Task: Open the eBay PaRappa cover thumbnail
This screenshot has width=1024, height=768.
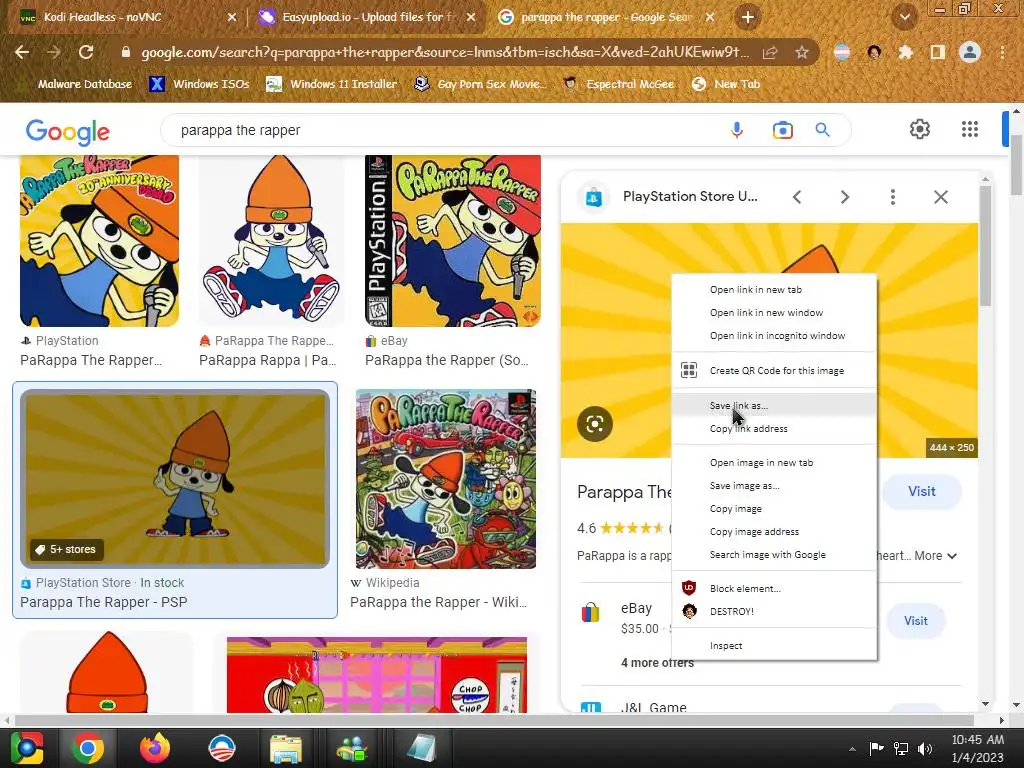Action: click(x=453, y=241)
